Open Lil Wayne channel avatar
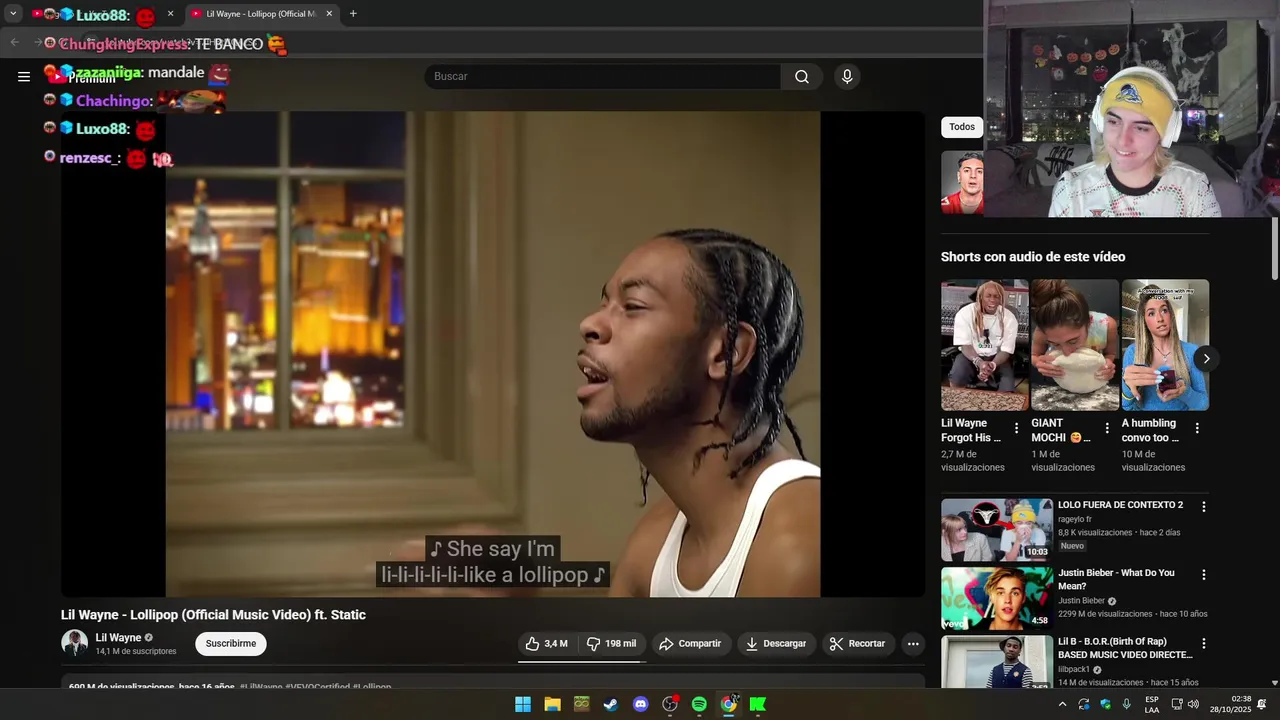The height and width of the screenshot is (720, 1280). [x=74, y=643]
